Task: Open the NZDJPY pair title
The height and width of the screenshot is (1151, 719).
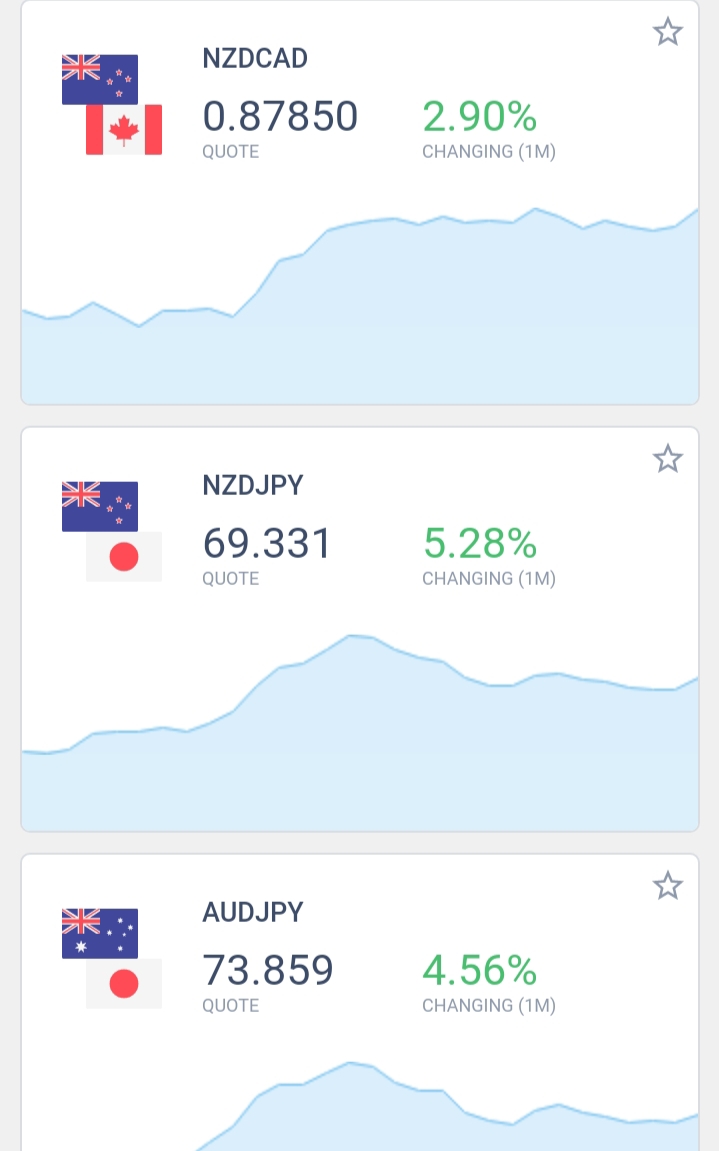Action: [252, 486]
